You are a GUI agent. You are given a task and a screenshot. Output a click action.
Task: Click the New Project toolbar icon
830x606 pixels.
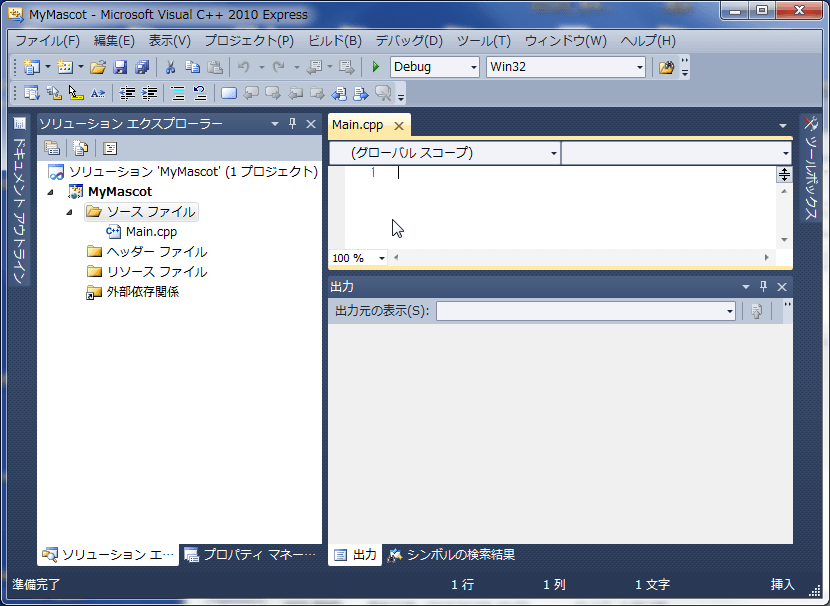31,67
